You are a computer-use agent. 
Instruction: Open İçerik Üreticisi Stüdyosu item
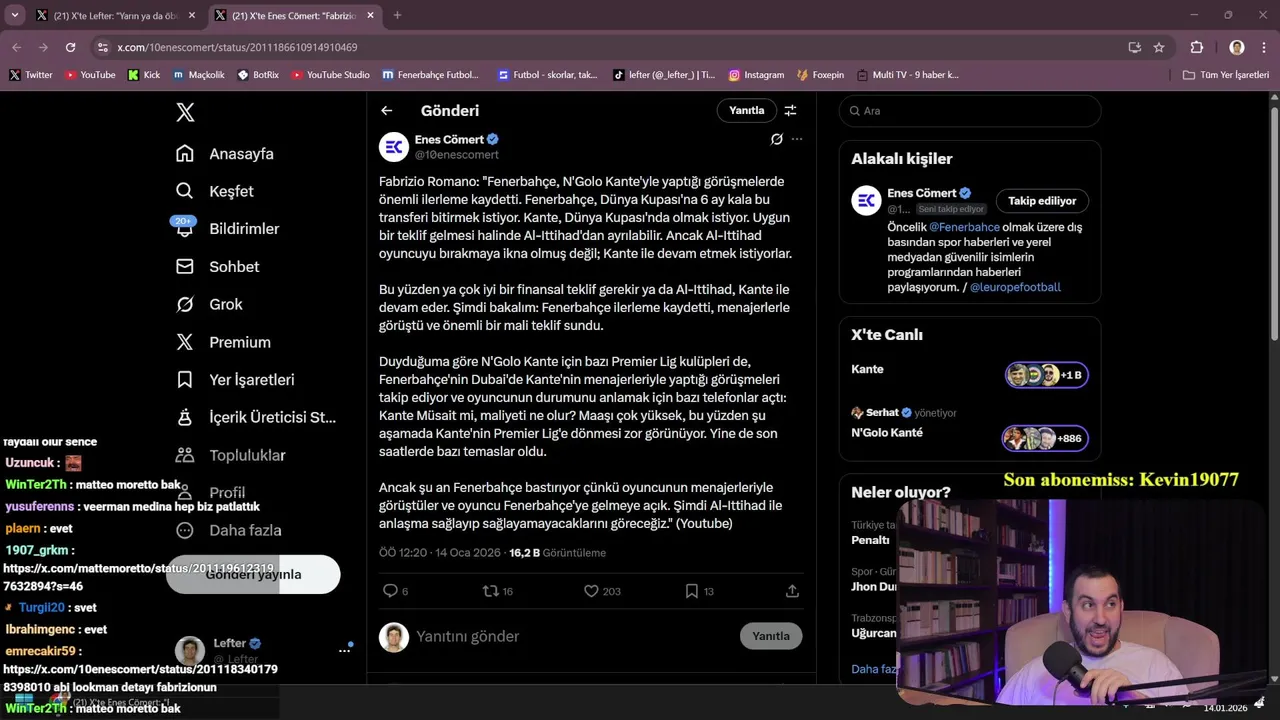pyautogui.click(x=256, y=417)
